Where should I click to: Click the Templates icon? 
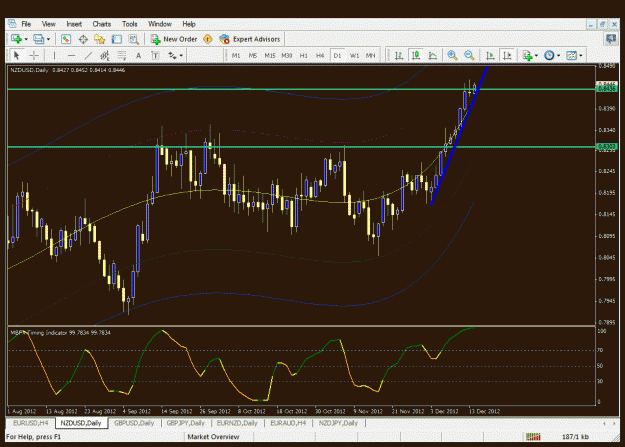pyautogui.click(x=572, y=55)
